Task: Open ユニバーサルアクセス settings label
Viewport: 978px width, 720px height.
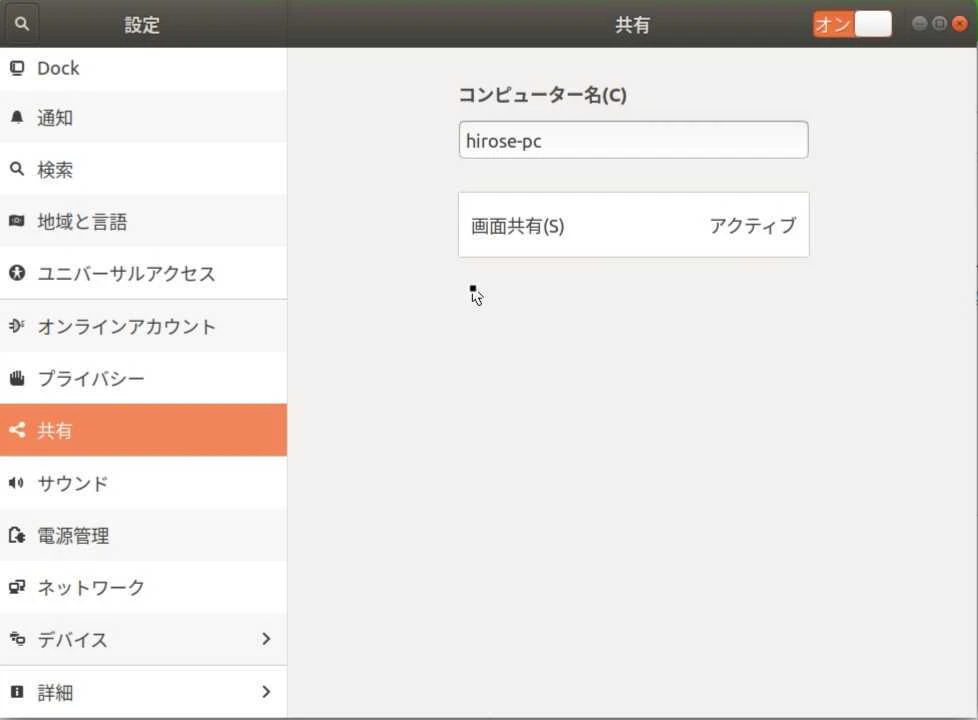Action: coord(126,273)
